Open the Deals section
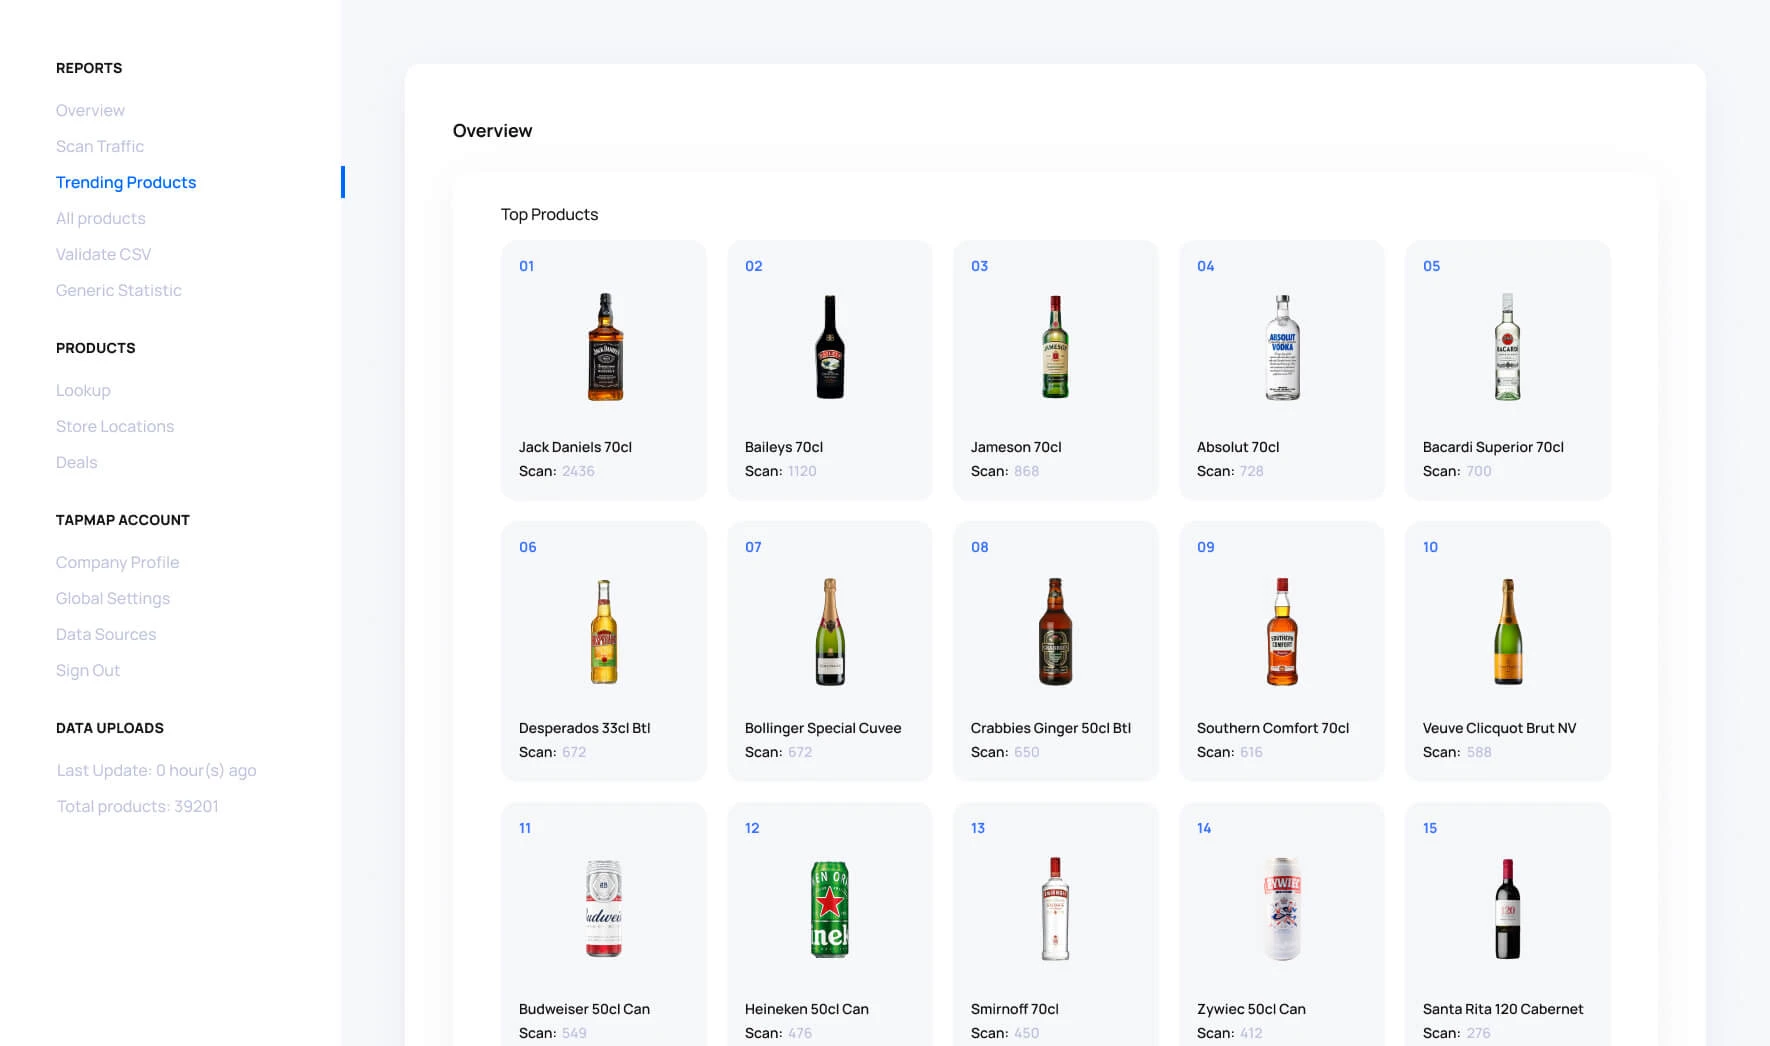 (77, 462)
